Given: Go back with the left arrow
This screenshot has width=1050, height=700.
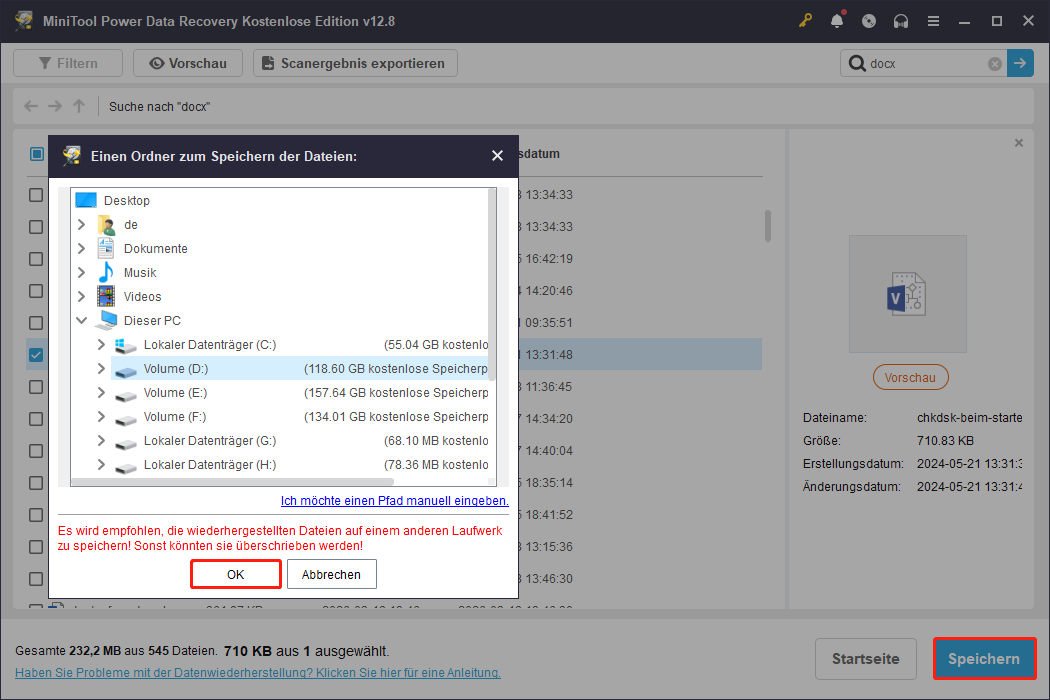Looking at the screenshot, I should point(31,106).
